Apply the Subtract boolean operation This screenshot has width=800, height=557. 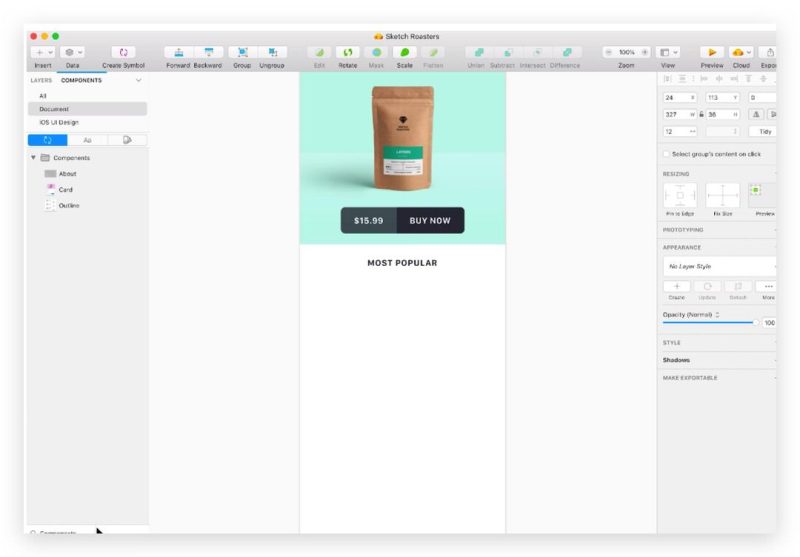click(x=508, y=53)
